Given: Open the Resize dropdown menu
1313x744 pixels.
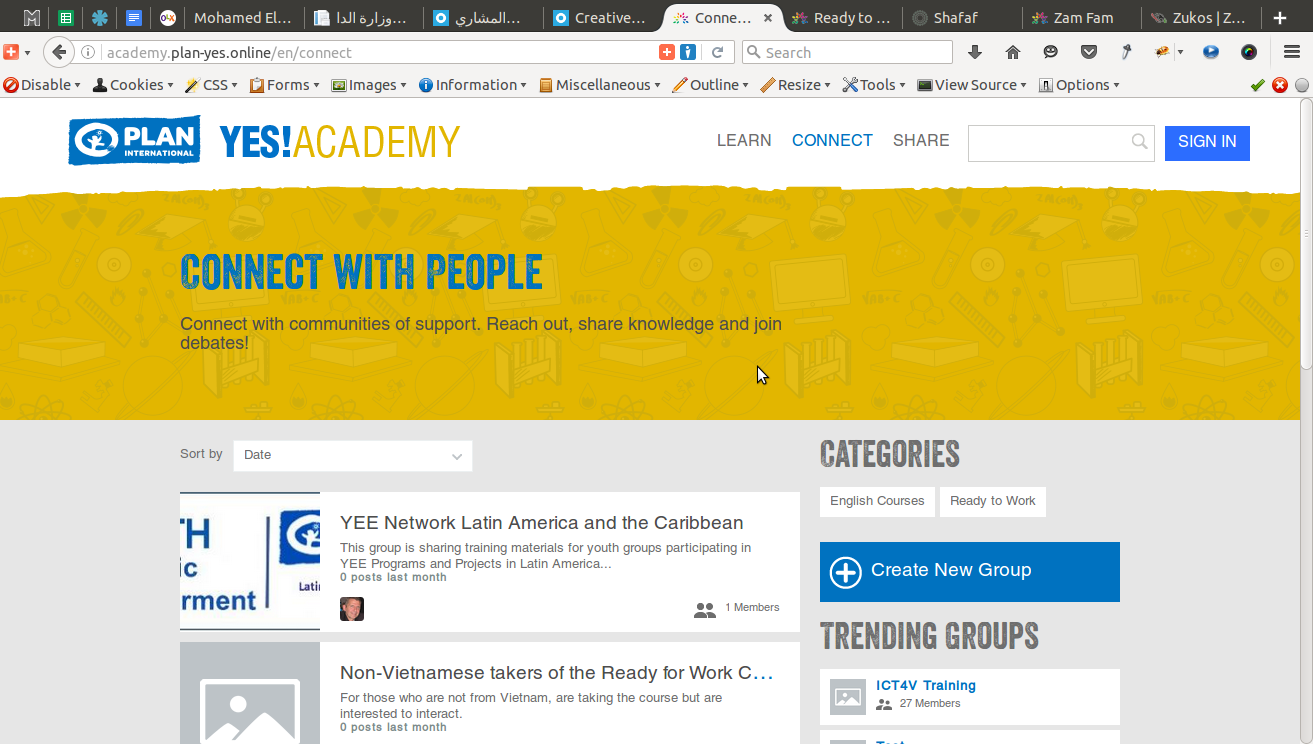Looking at the screenshot, I should pos(796,85).
